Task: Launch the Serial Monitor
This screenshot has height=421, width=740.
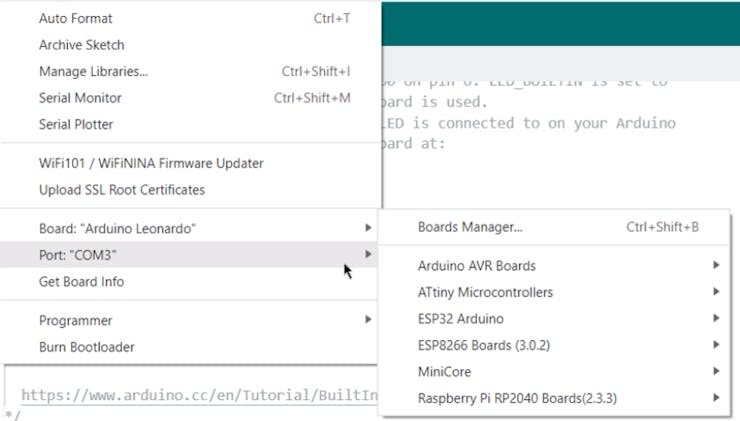Action: point(80,98)
